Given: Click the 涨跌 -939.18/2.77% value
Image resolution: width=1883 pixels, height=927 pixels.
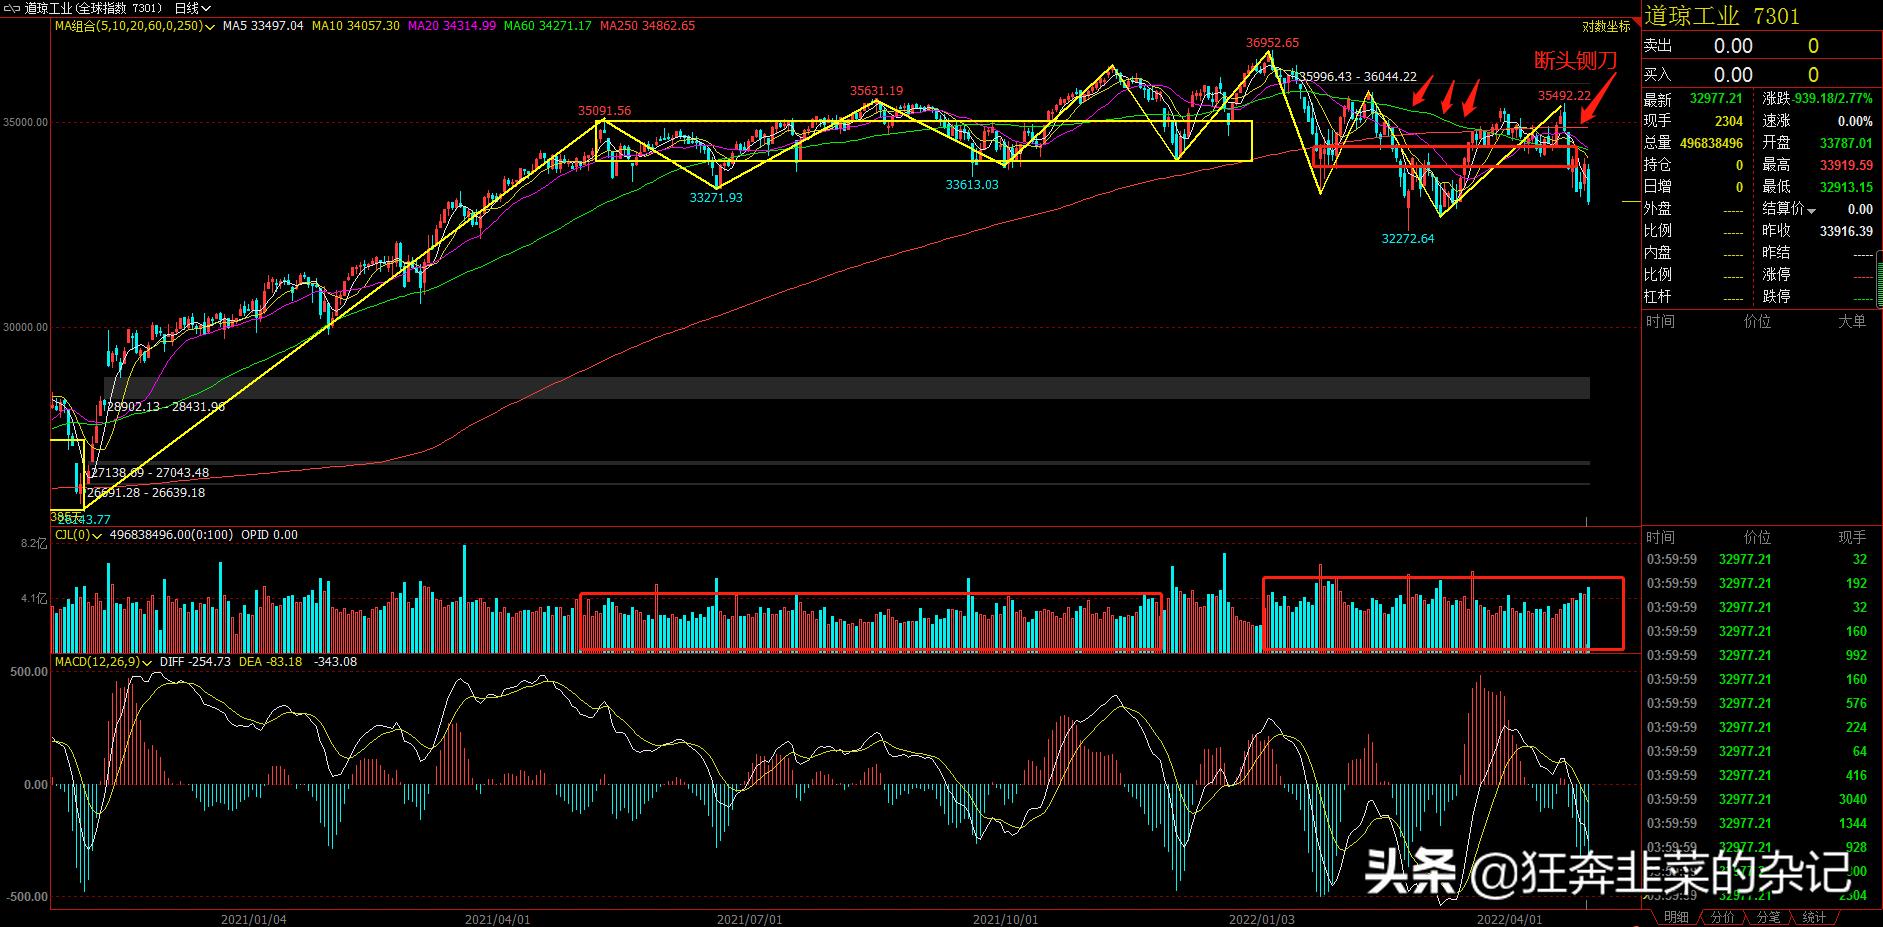Looking at the screenshot, I should click(x=1833, y=99).
